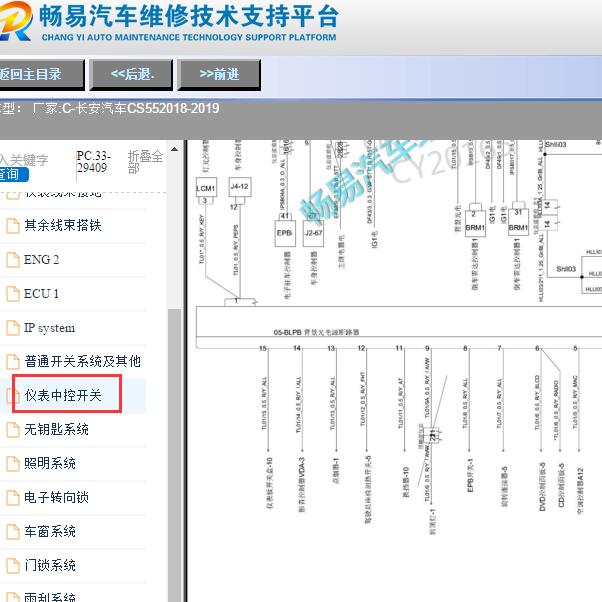
Task: Click the document icon beside ECU 1
Action: [x=13, y=294]
